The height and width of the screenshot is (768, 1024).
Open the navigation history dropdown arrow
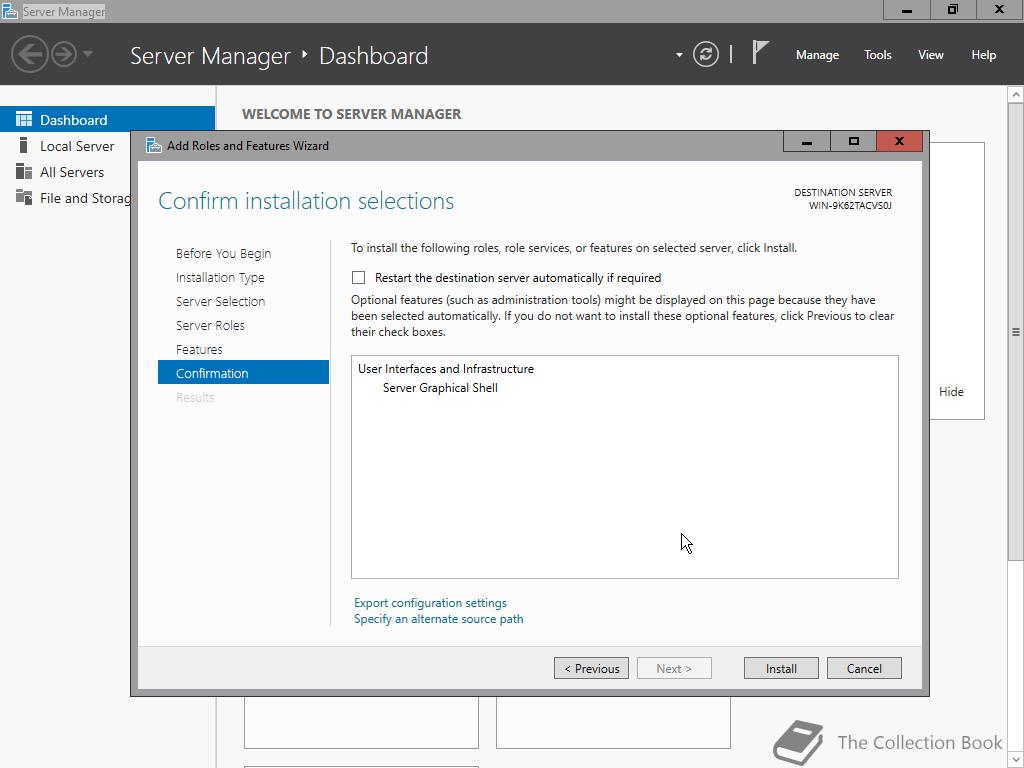coord(88,54)
